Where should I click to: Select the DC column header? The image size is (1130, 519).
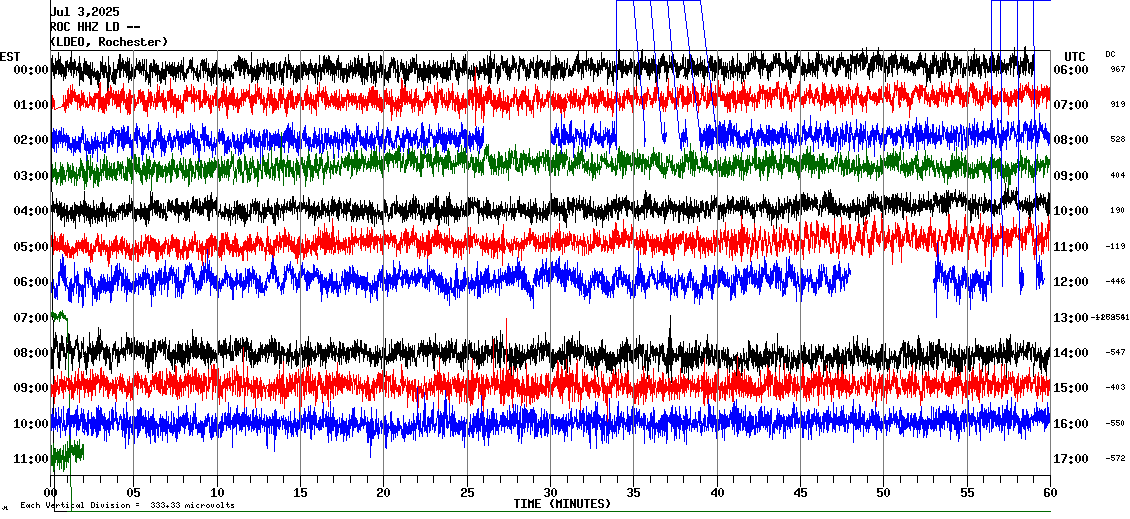[x=1110, y=54]
